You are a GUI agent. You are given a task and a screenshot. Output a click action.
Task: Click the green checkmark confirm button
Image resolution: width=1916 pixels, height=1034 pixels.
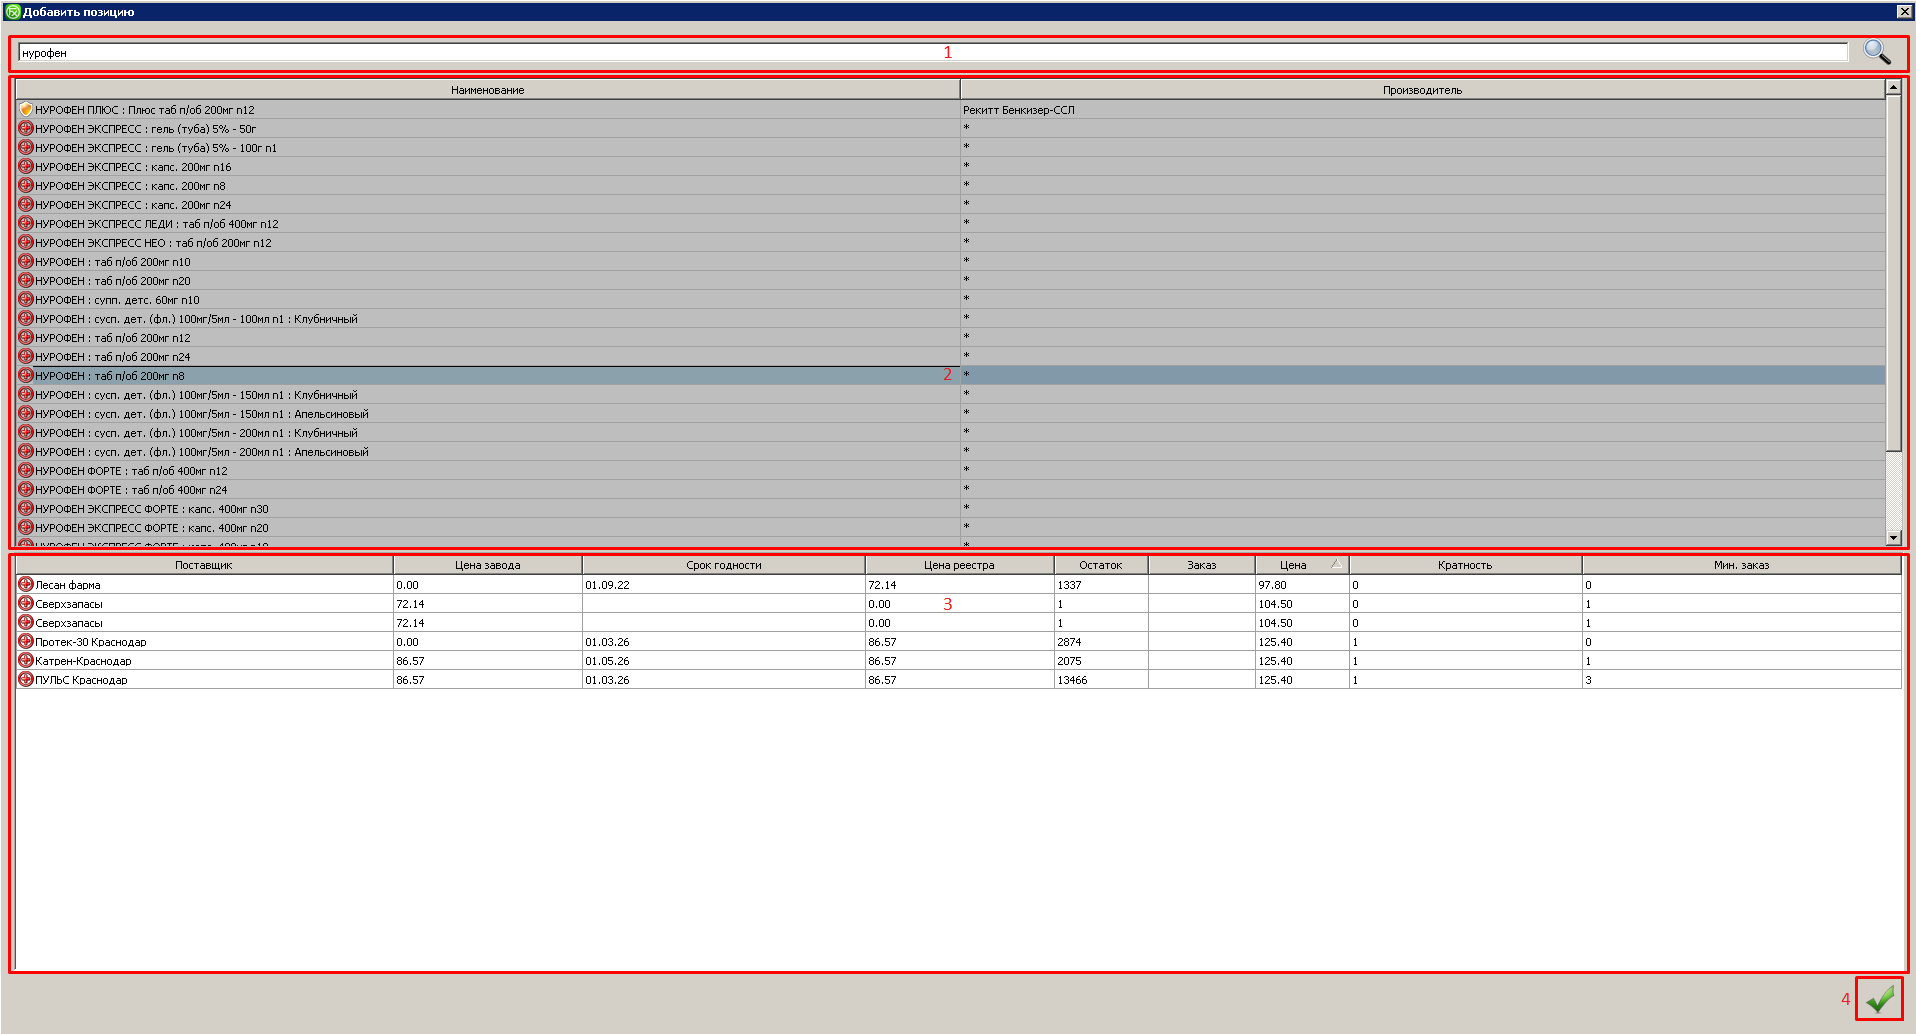coord(1879,998)
